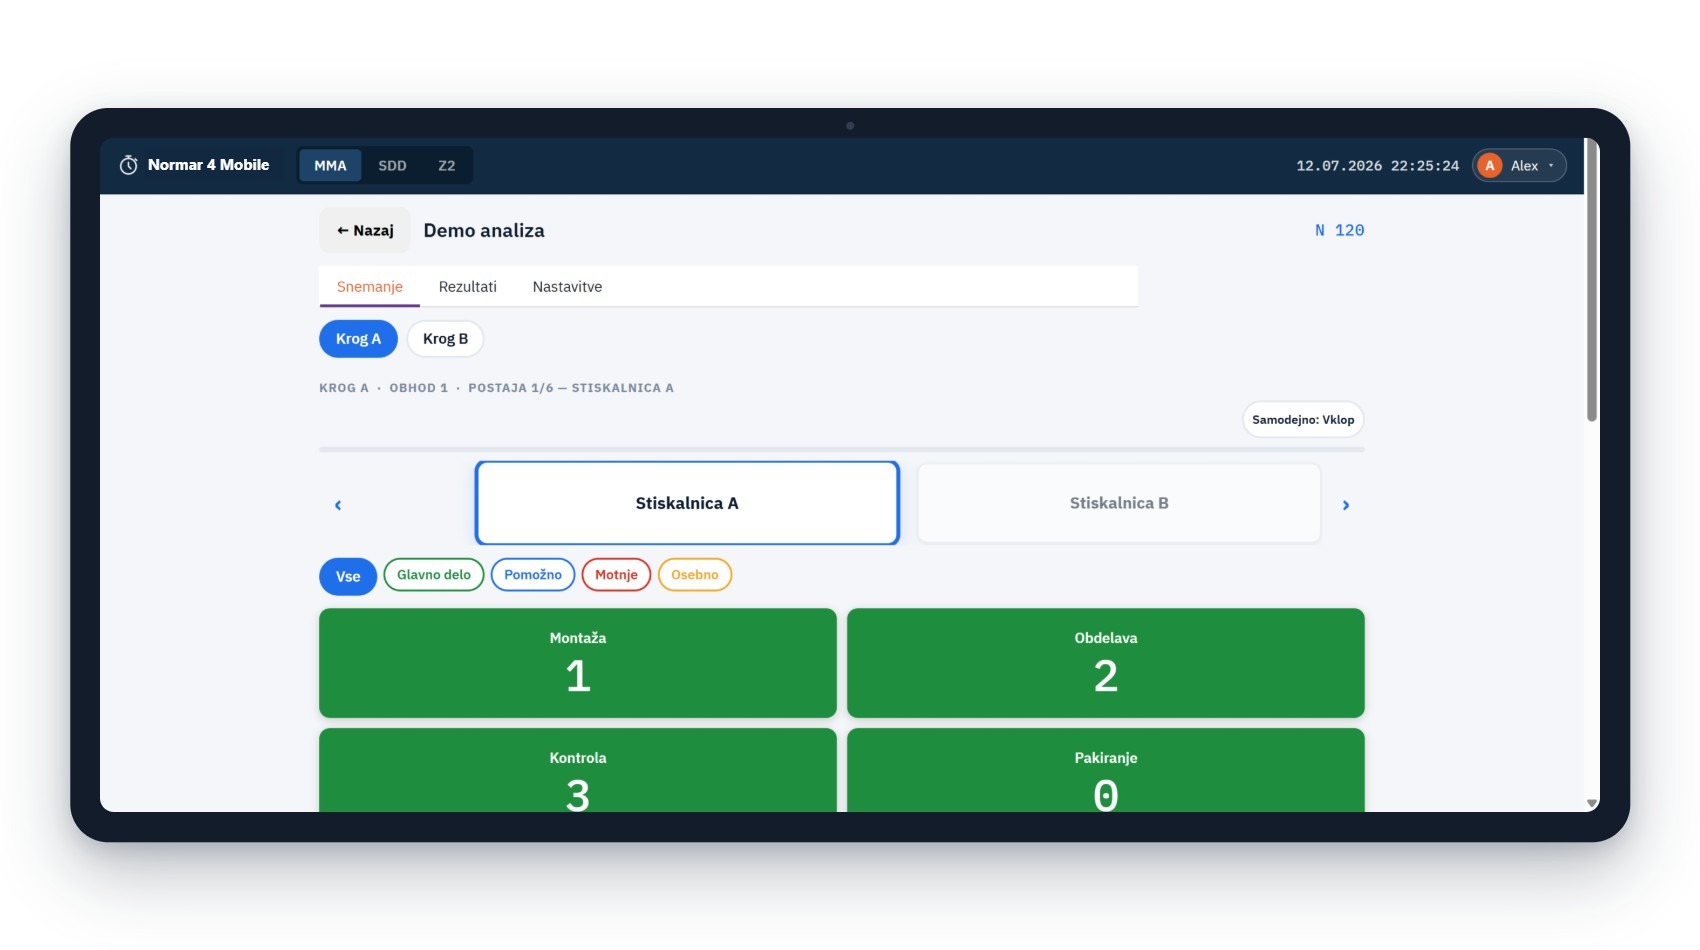Select Krog A
1700x950 pixels.
[x=358, y=339]
